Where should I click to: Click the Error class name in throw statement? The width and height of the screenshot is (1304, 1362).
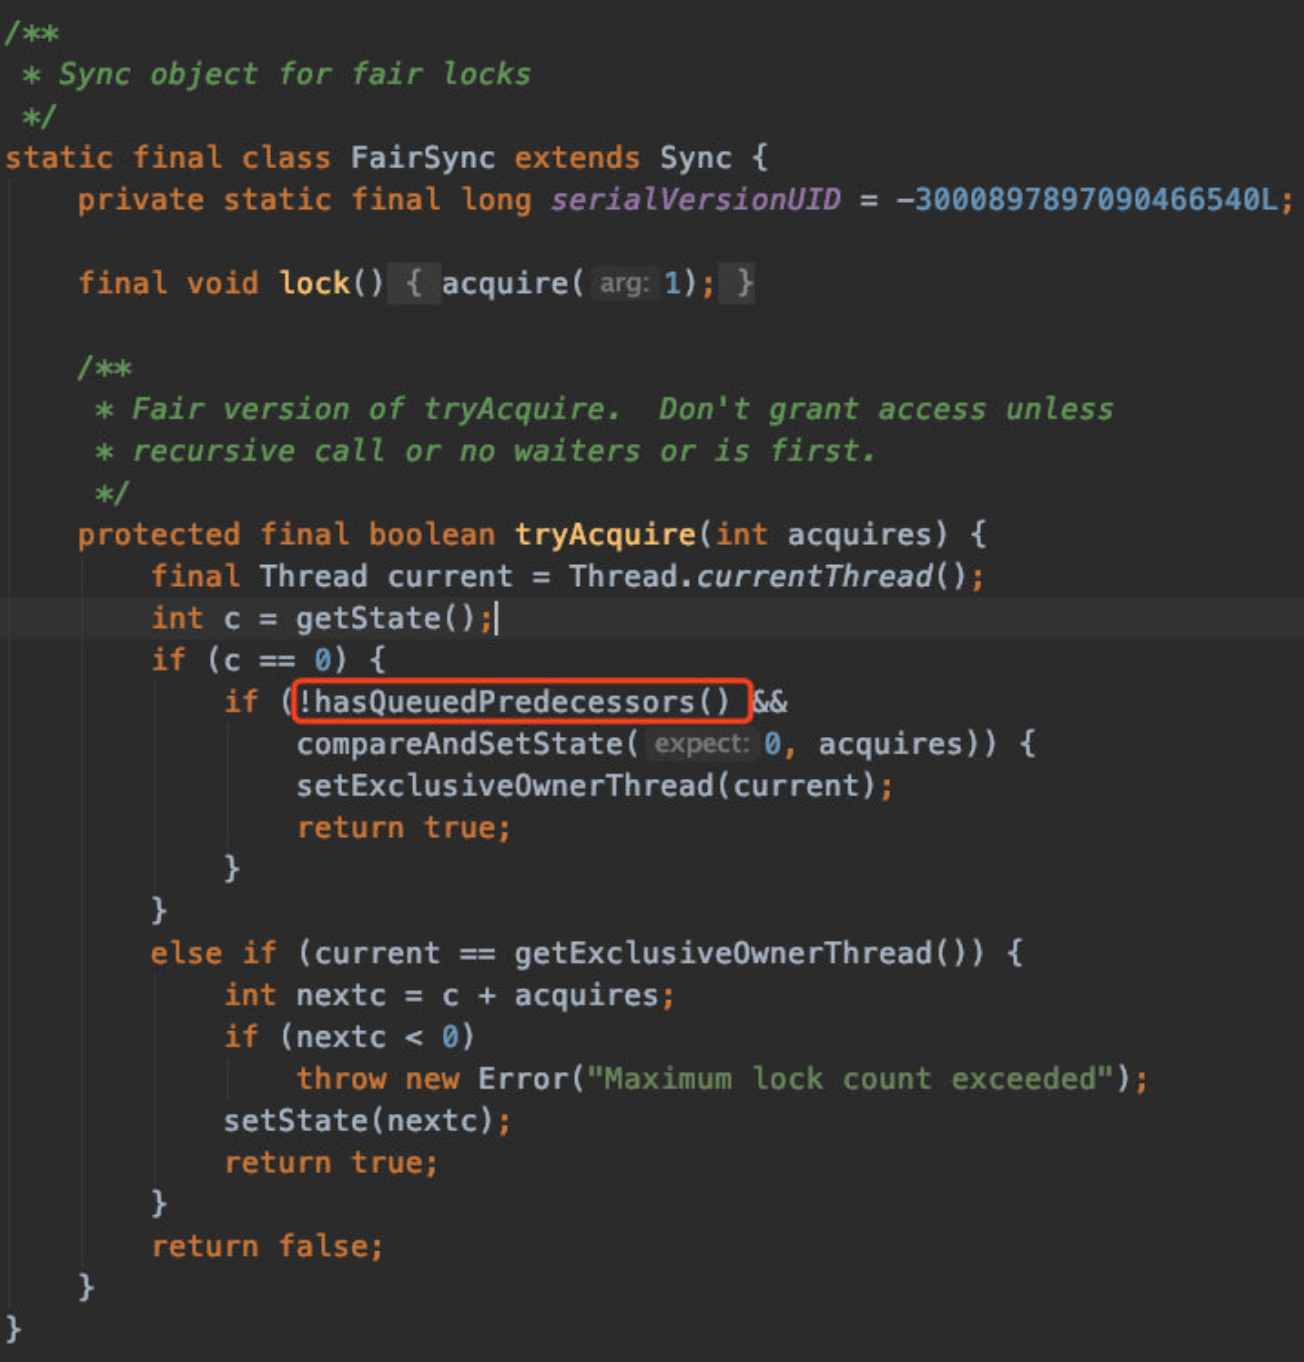[523, 1078]
